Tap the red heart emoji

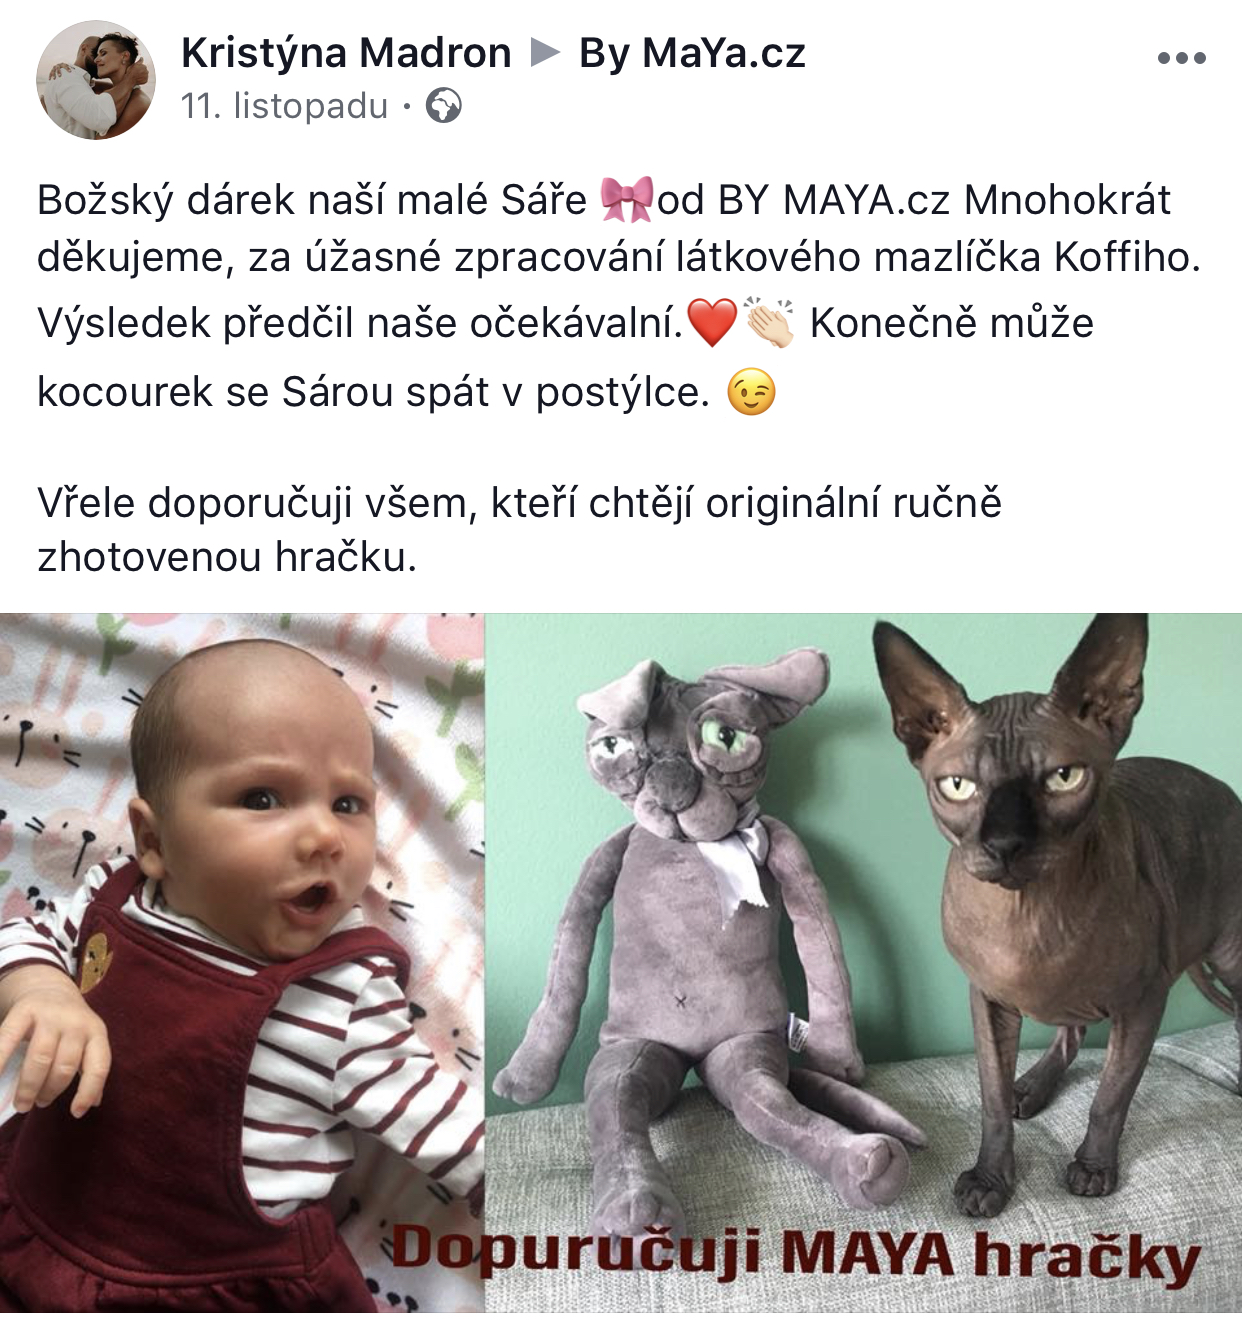[x=713, y=323]
